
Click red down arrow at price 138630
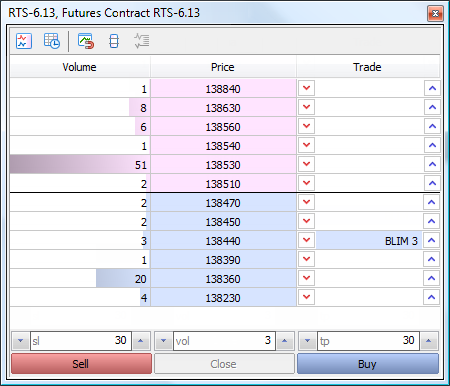pos(306,107)
